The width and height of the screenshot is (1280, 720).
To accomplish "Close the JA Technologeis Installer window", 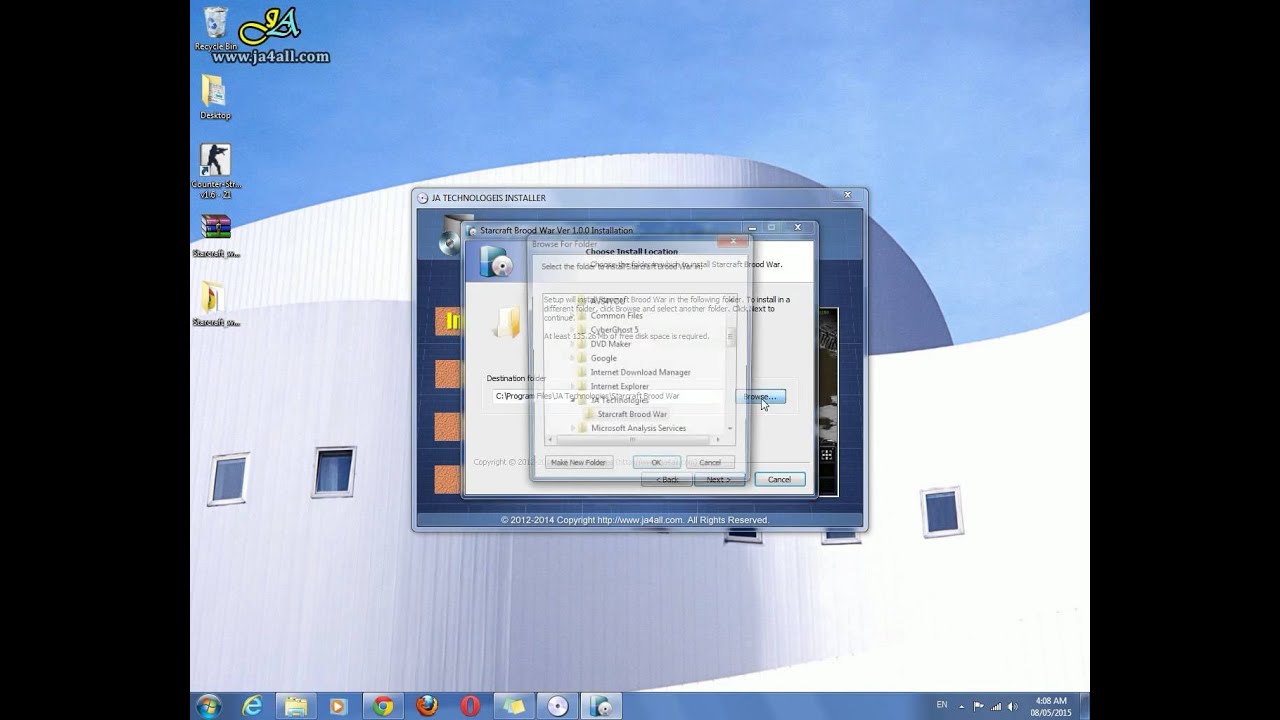I will pyautogui.click(x=847, y=195).
